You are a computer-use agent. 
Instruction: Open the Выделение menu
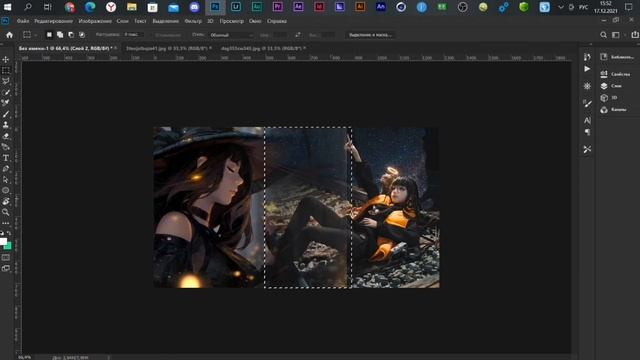(165, 21)
